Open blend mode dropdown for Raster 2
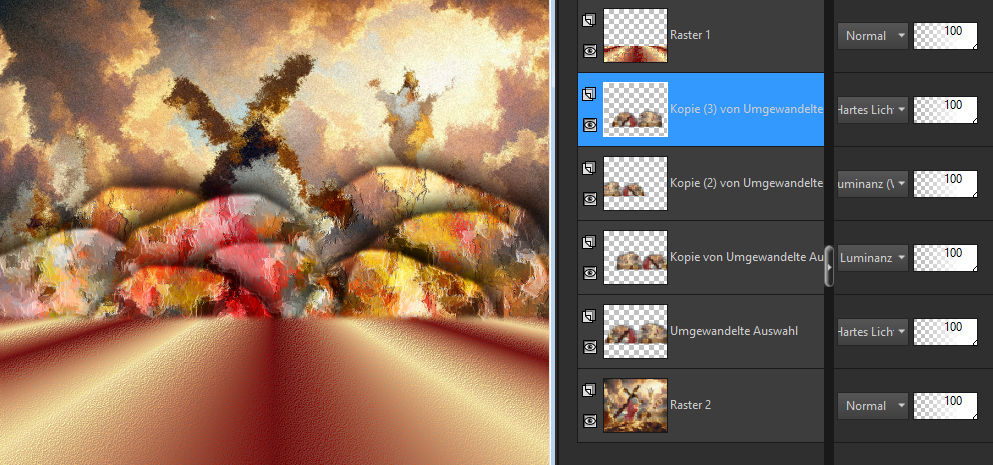This screenshot has width=993, height=465. coord(872,406)
